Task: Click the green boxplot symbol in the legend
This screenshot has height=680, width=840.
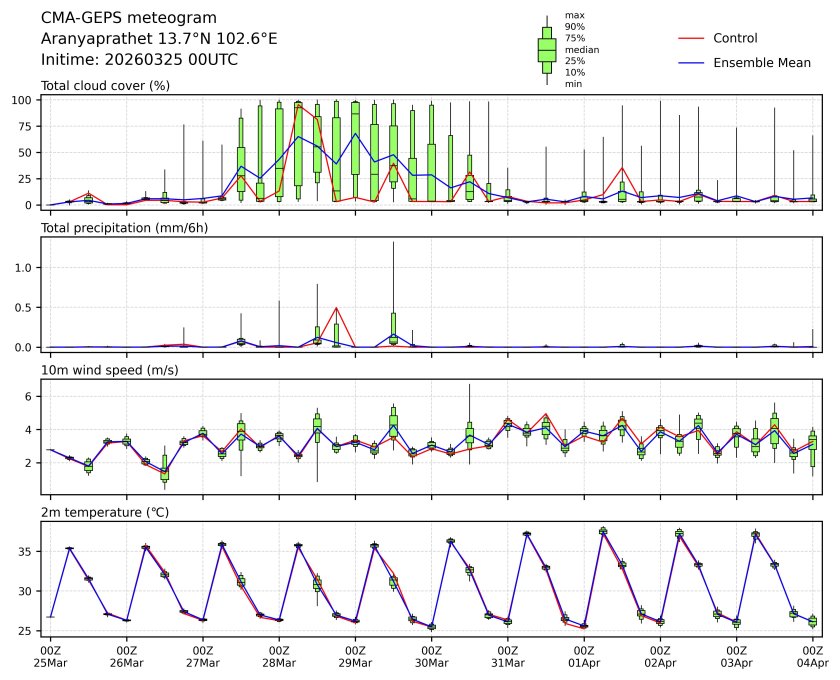Action: tap(547, 50)
